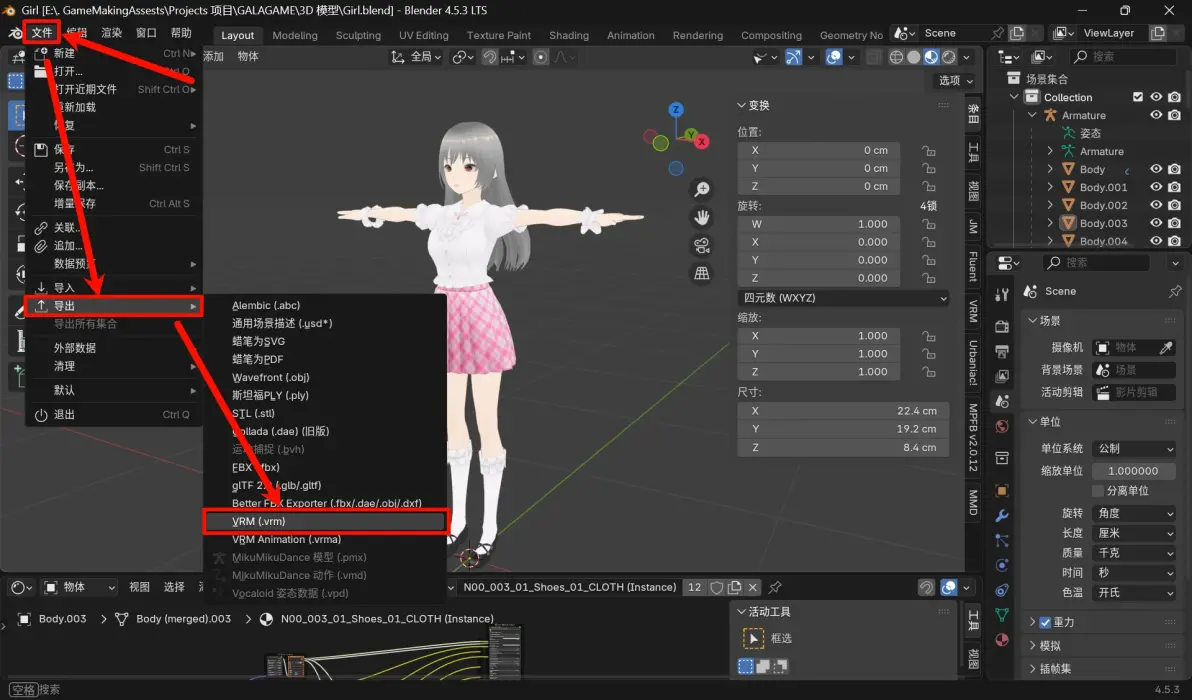Image resolution: width=1192 pixels, height=700 pixels.
Task: Open the Object Constraints properties tab
Action: [x=1002, y=591]
